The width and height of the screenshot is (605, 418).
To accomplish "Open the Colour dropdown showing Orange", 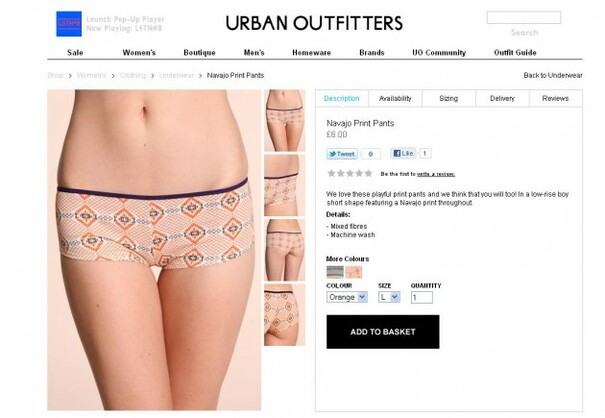I will pos(347,297).
